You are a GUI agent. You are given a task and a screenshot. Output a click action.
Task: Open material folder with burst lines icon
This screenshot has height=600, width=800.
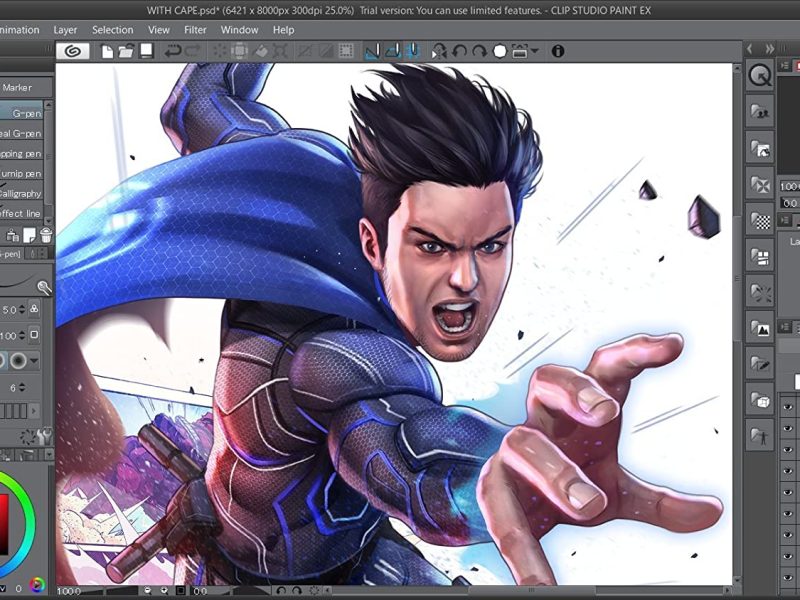(x=760, y=292)
